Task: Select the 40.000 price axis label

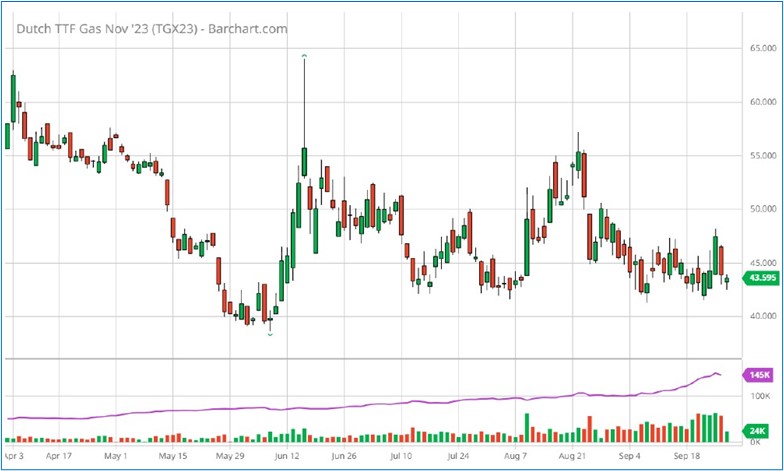Action: click(762, 316)
